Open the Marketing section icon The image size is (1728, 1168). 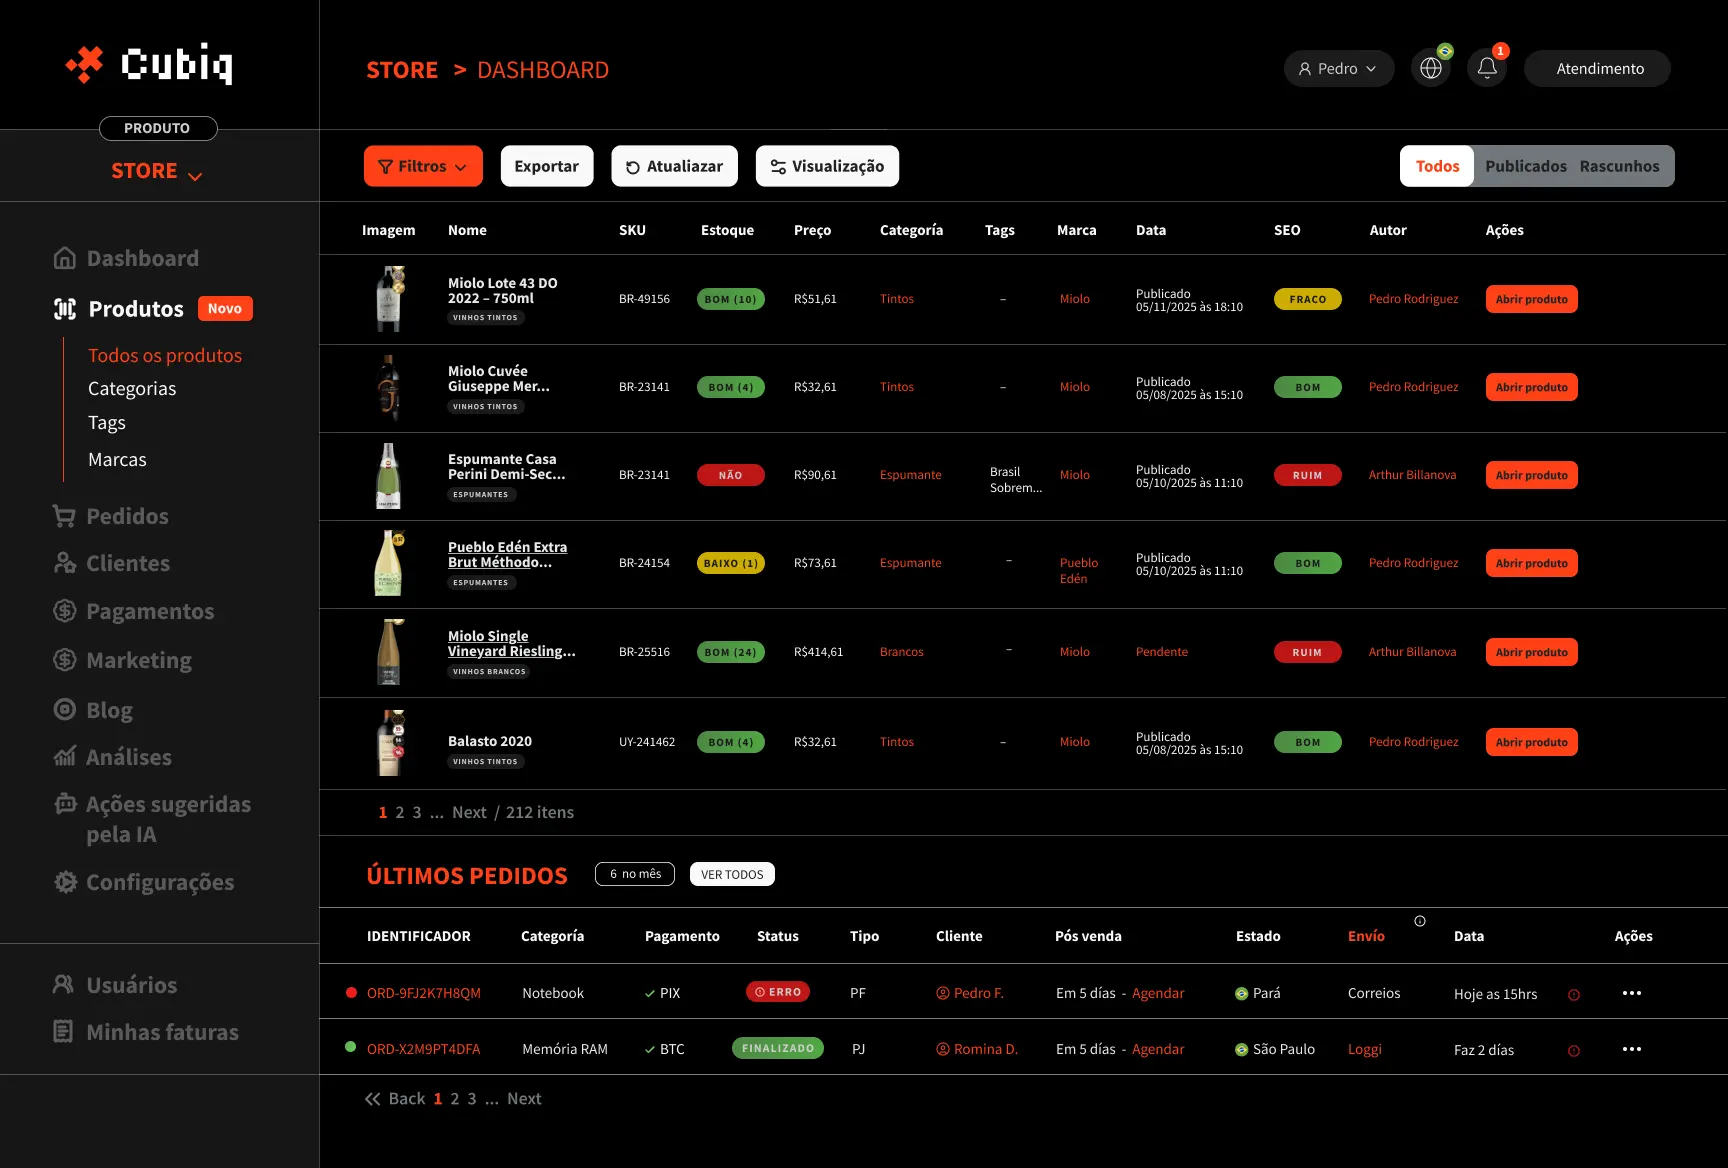tap(64, 659)
